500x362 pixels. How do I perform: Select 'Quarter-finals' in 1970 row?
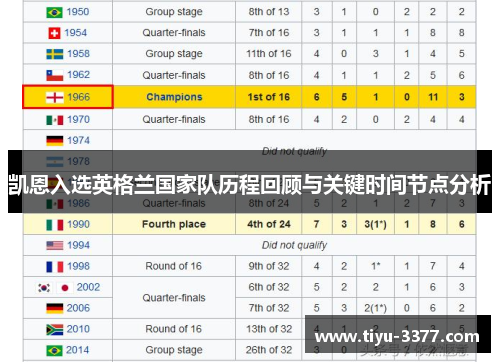tap(174, 119)
